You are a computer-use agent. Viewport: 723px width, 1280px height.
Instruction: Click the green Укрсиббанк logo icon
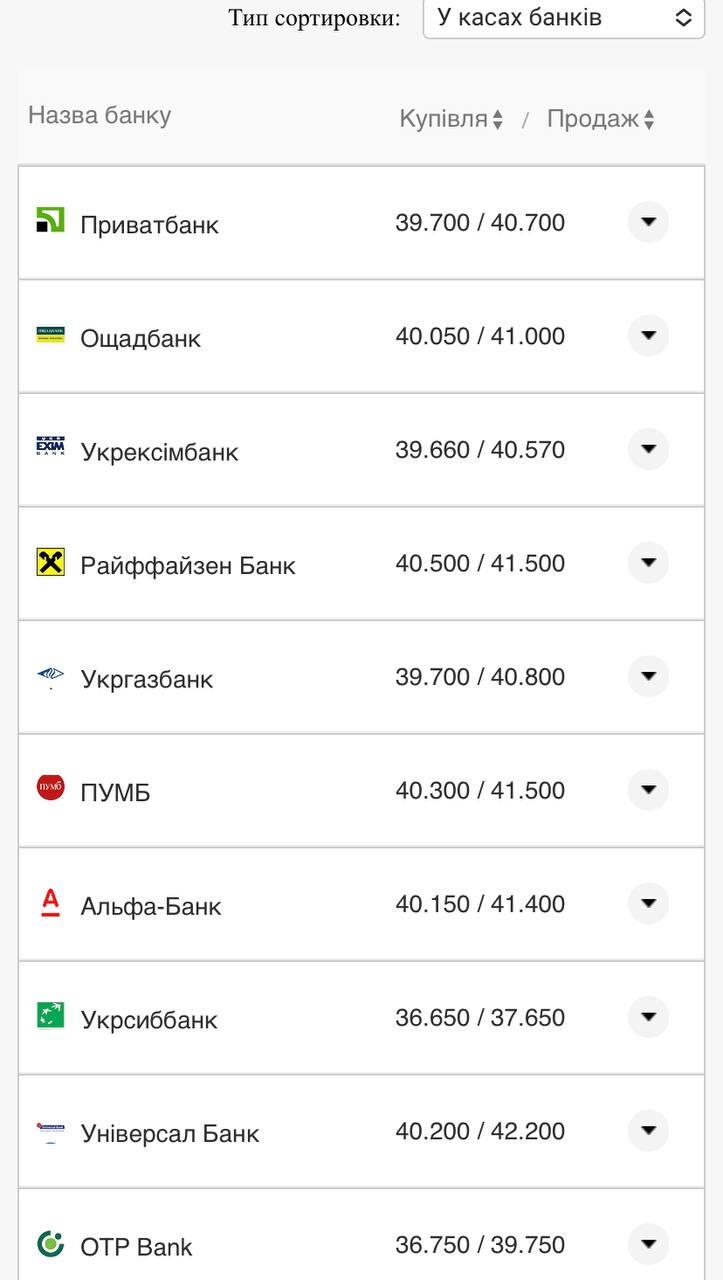pyautogui.click(x=50, y=1016)
